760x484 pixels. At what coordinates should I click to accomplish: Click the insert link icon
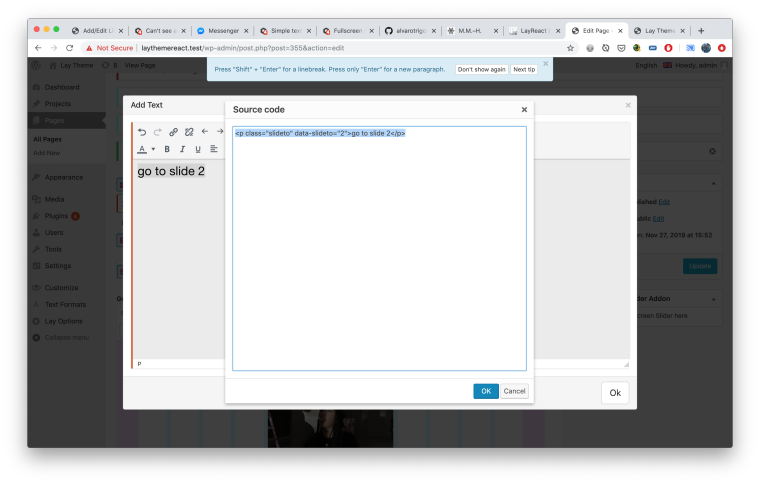coord(173,131)
